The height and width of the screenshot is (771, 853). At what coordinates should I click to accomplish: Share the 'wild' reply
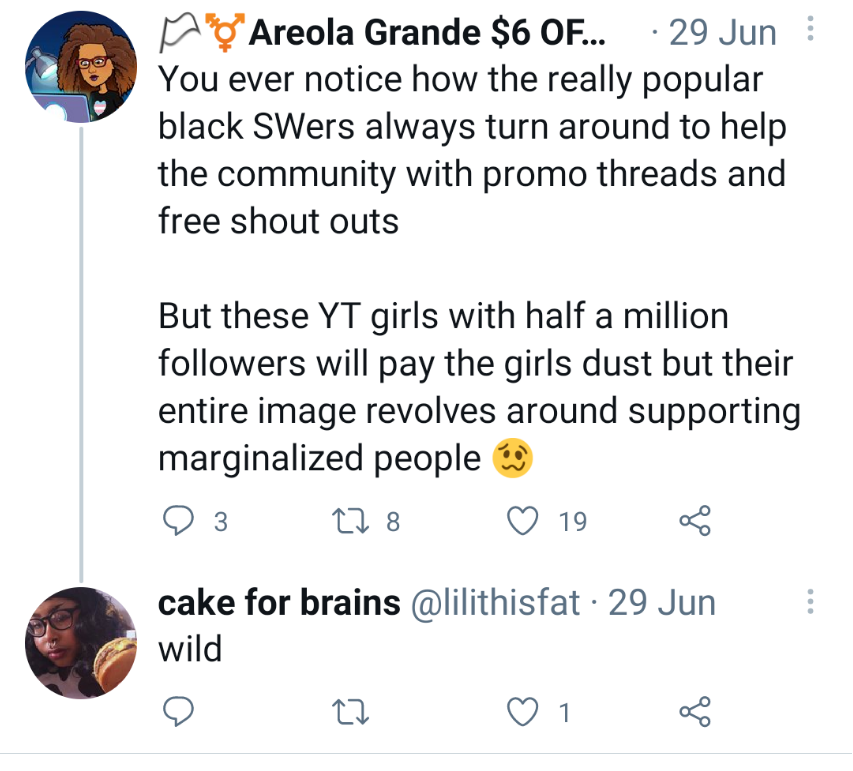pos(694,712)
